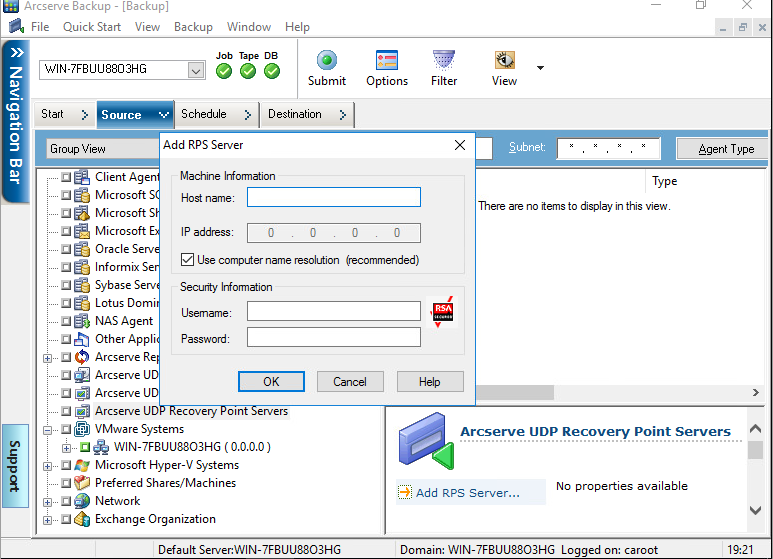Click the Add RPS Server arrow icon
The width and height of the screenshot is (773, 559).
click(x=405, y=492)
